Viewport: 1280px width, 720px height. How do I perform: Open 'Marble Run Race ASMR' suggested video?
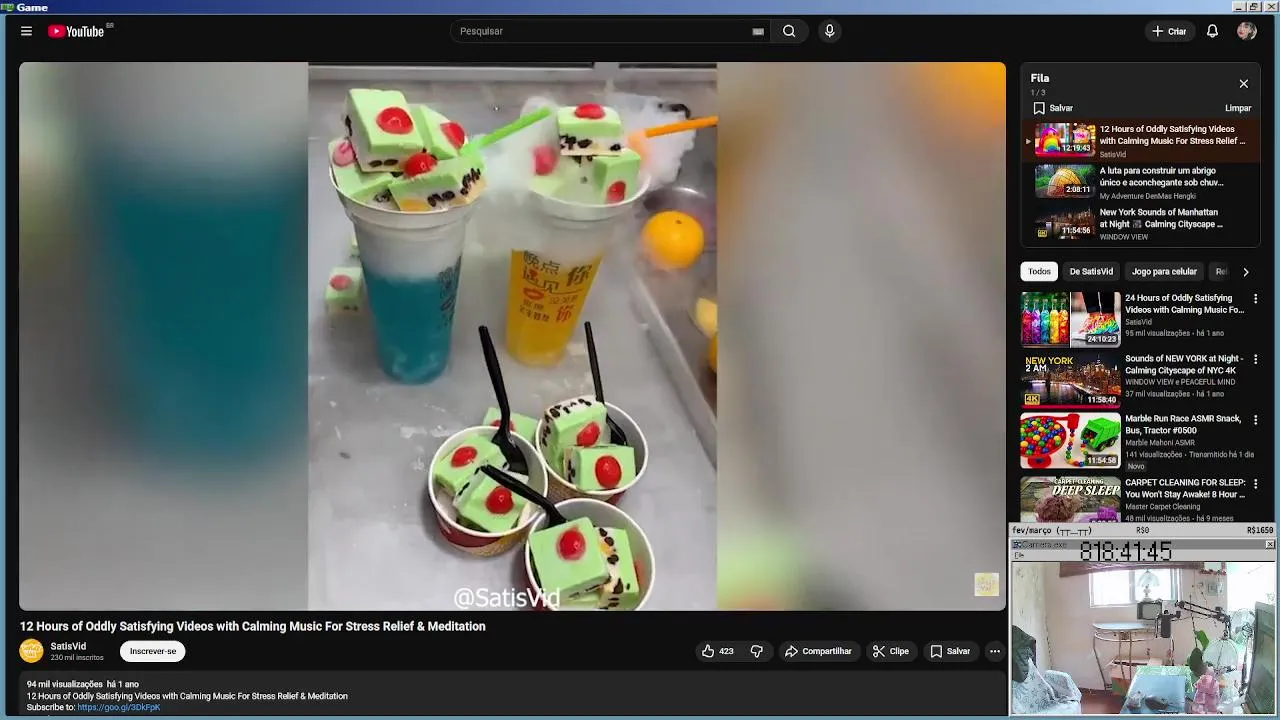[x=1184, y=424]
